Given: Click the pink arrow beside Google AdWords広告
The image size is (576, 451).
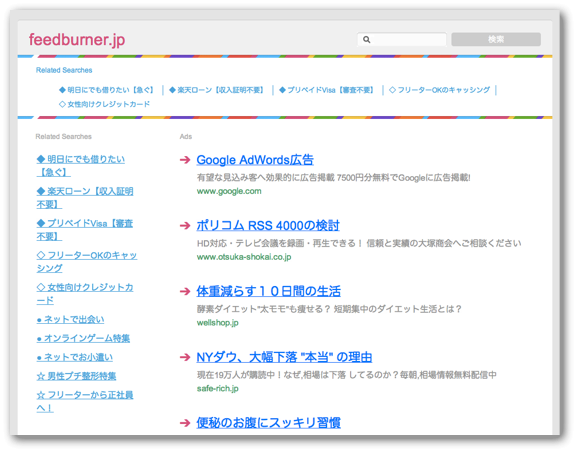Looking at the screenshot, I should point(185,160).
